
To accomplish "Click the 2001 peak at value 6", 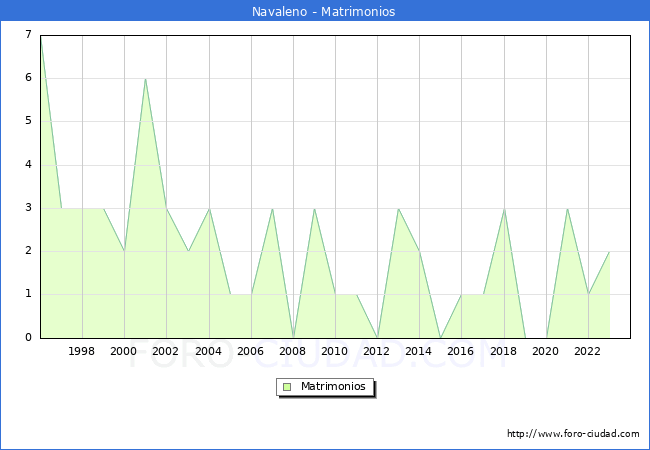I will click(145, 79).
